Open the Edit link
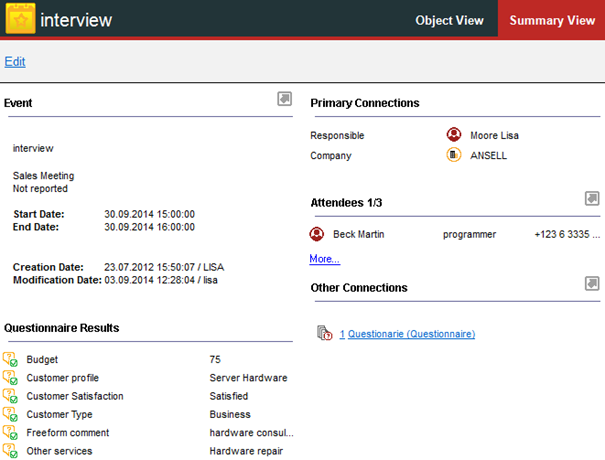This screenshot has width=605, height=460. click(x=15, y=62)
